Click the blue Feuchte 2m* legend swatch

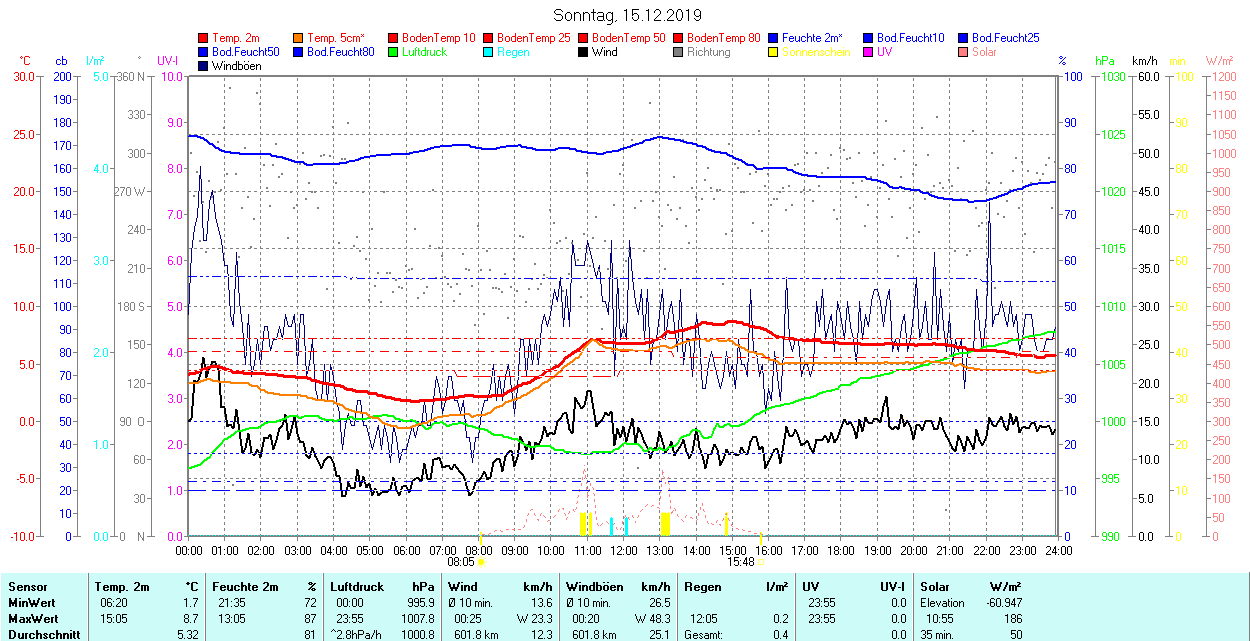(x=774, y=38)
